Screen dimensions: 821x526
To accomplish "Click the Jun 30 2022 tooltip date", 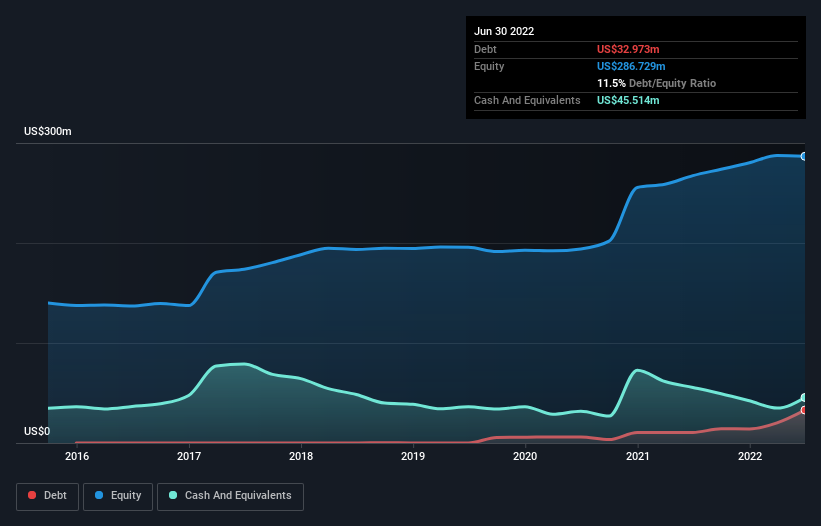I will click(504, 31).
